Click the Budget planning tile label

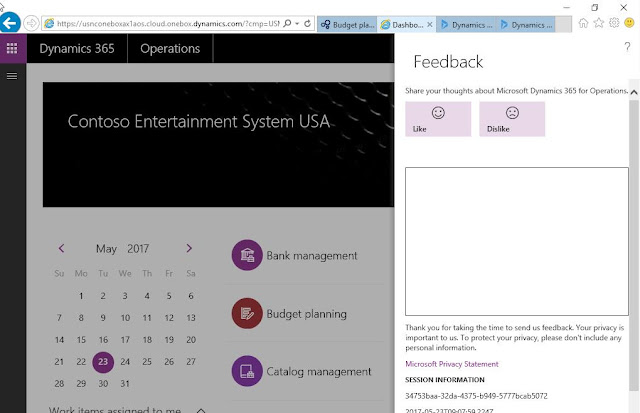click(307, 314)
